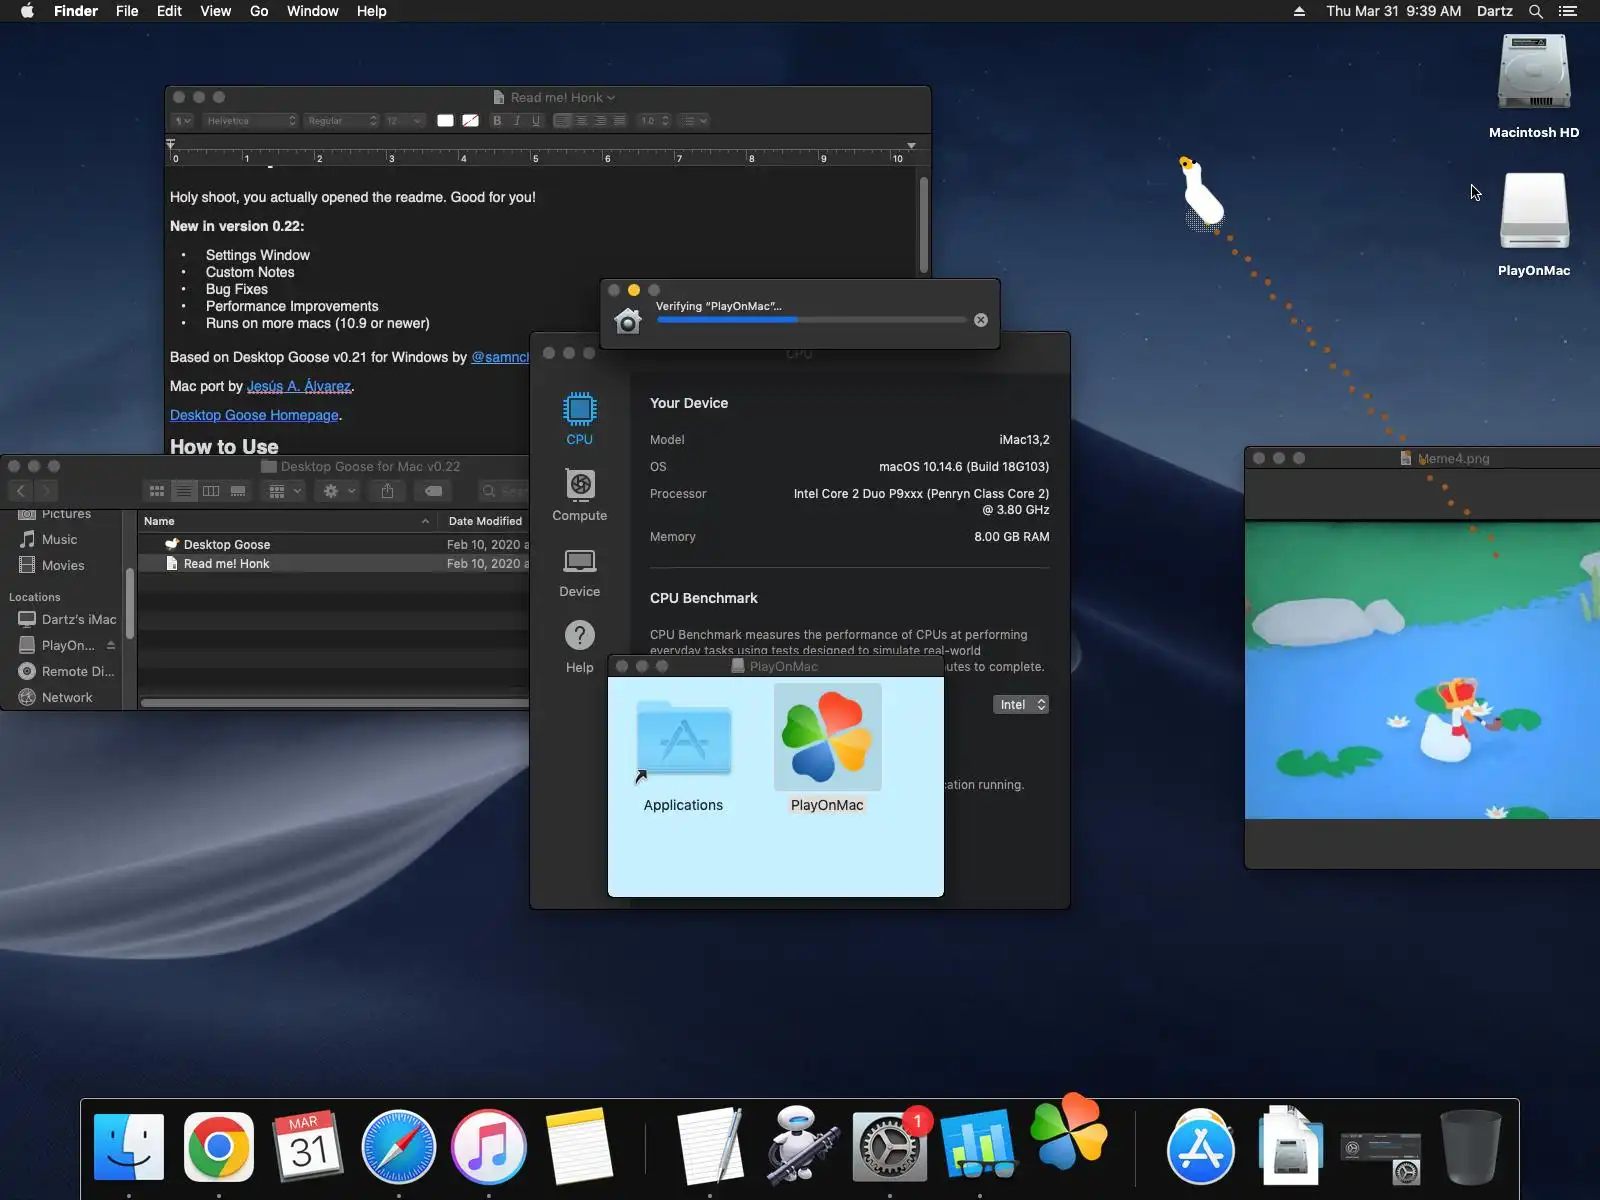The image size is (1600, 1200).
Task: Click the Desktop Goose walking on the desktop
Action: (1201, 191)
